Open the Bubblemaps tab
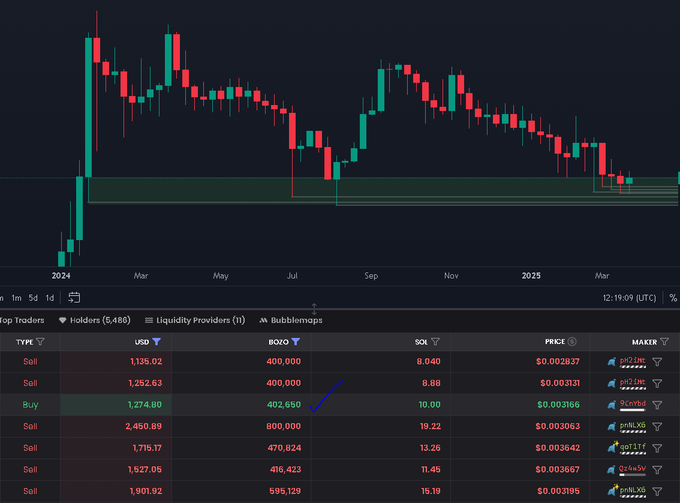This screenshot has width=680, height=503. [291, 320]
